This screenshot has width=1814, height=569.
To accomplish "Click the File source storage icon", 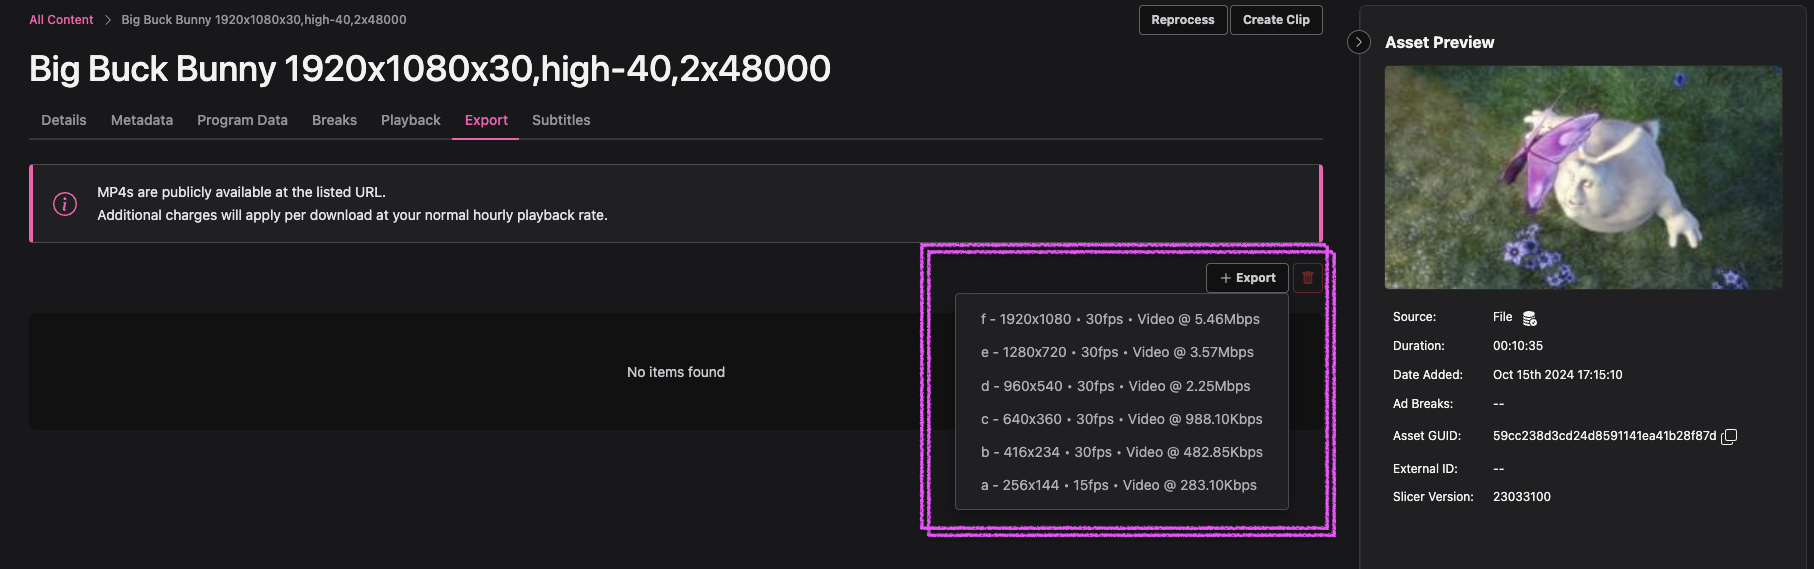I will [x=1530, y=318].
